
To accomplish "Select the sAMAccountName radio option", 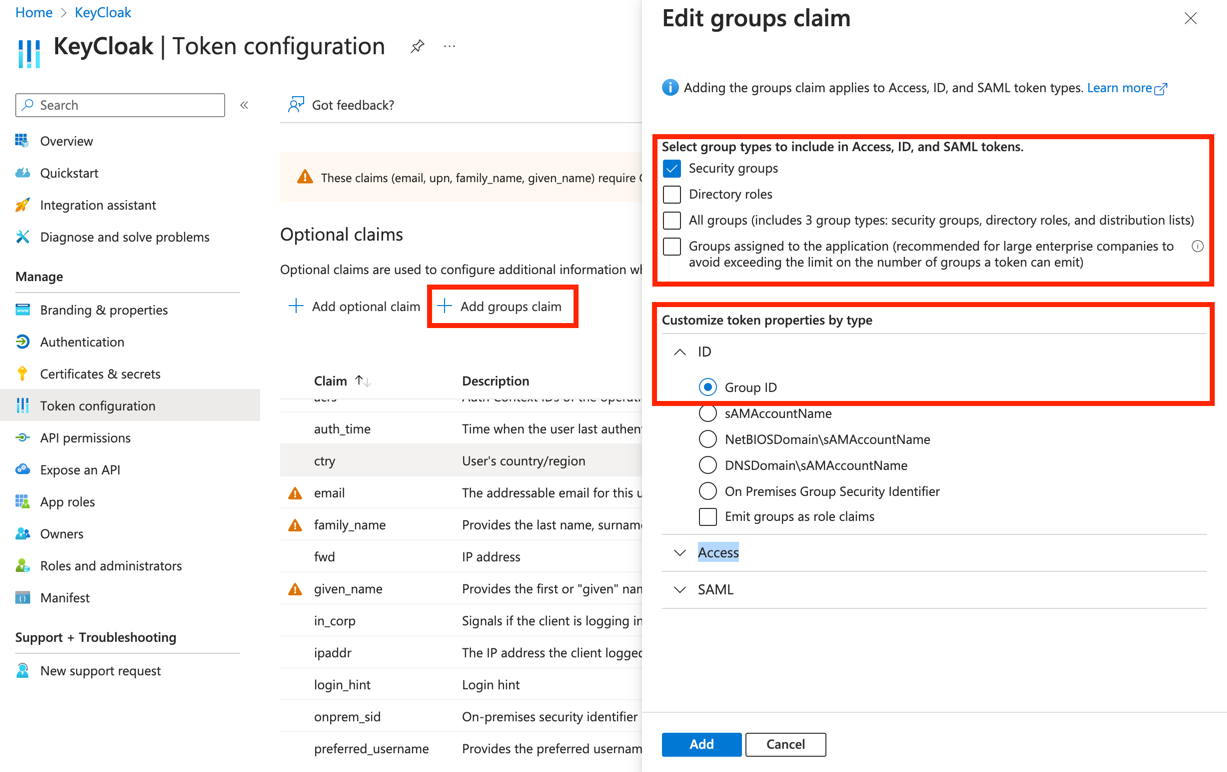I will click(x=708, y=413).
